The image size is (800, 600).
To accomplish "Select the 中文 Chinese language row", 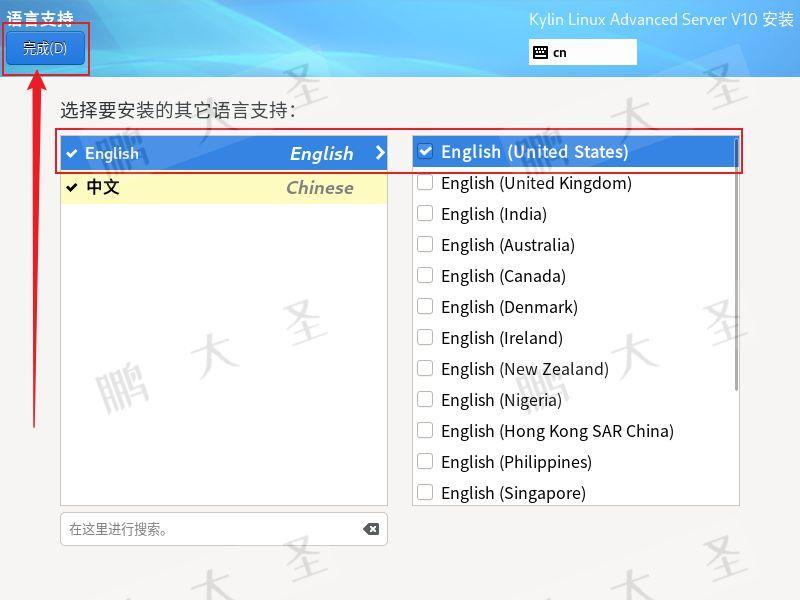I will (223, 187).
